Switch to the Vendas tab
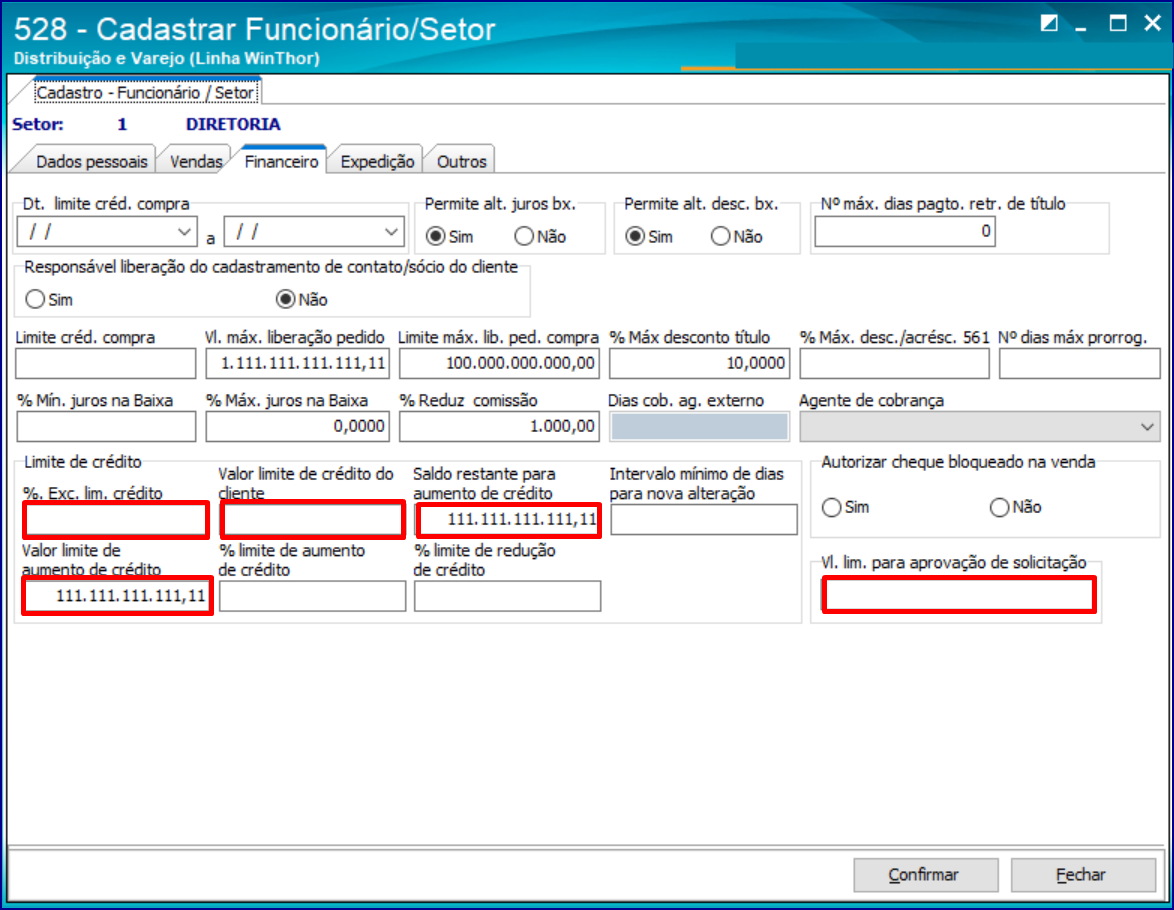Screen dimensions: 1174x910 click(x=195, y=161)
